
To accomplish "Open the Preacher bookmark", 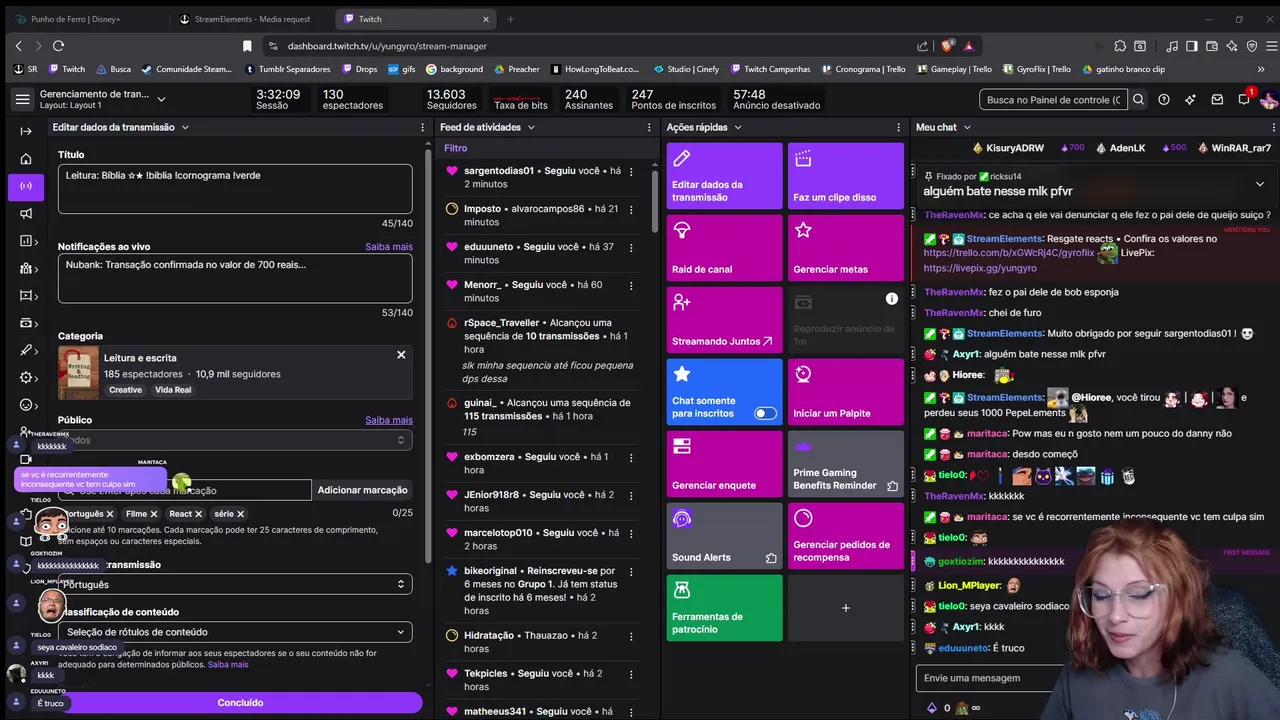I will 516,69.
